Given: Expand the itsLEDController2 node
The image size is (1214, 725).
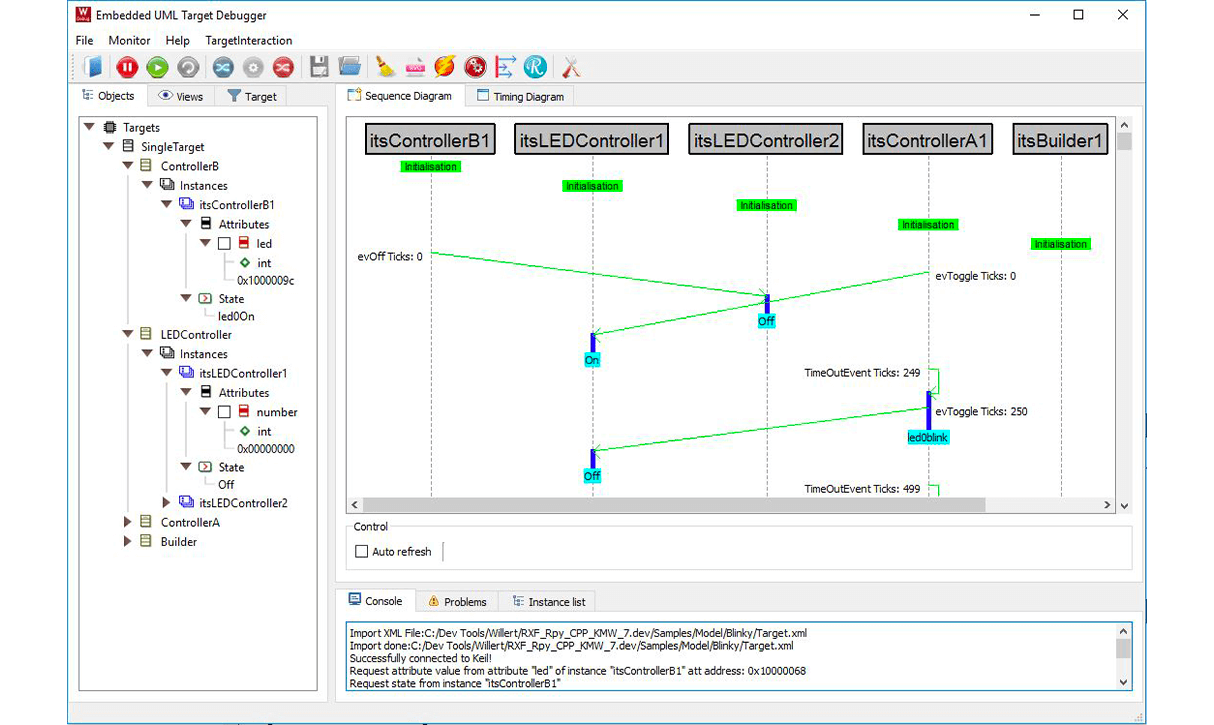Looking at the screenshot, I should [x=166, y=503].
